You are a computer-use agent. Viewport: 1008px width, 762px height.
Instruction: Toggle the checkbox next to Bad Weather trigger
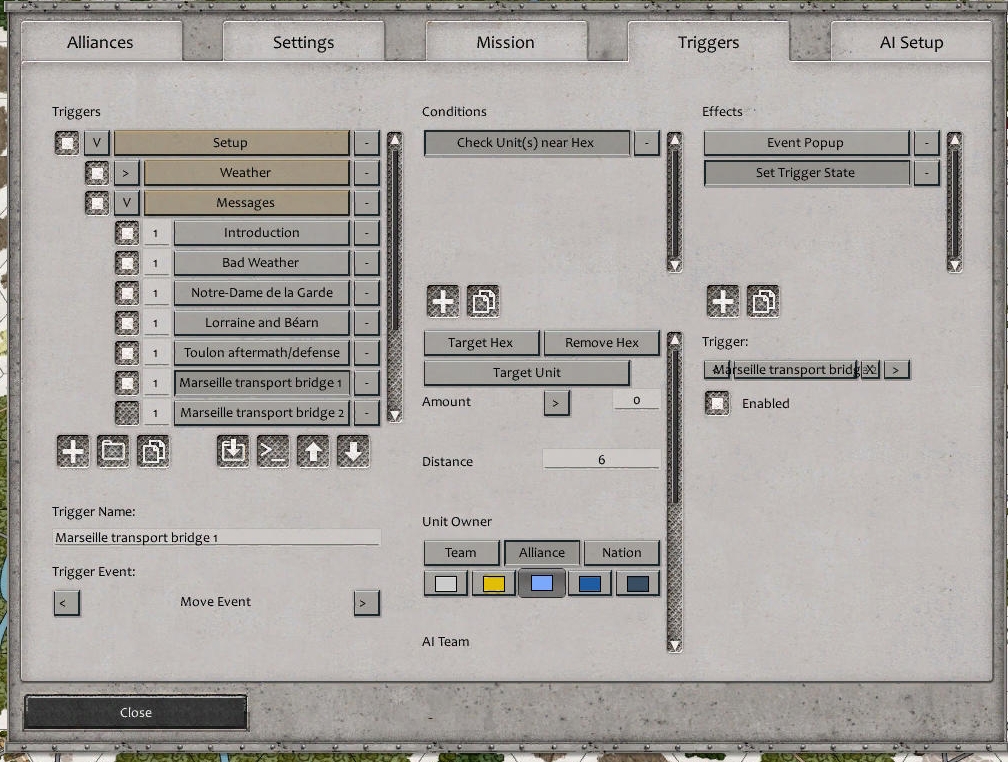(x=127, y=262)
